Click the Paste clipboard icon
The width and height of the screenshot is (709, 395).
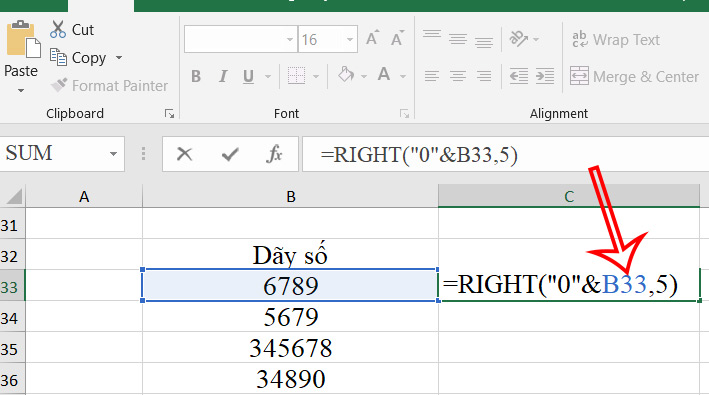23,39
